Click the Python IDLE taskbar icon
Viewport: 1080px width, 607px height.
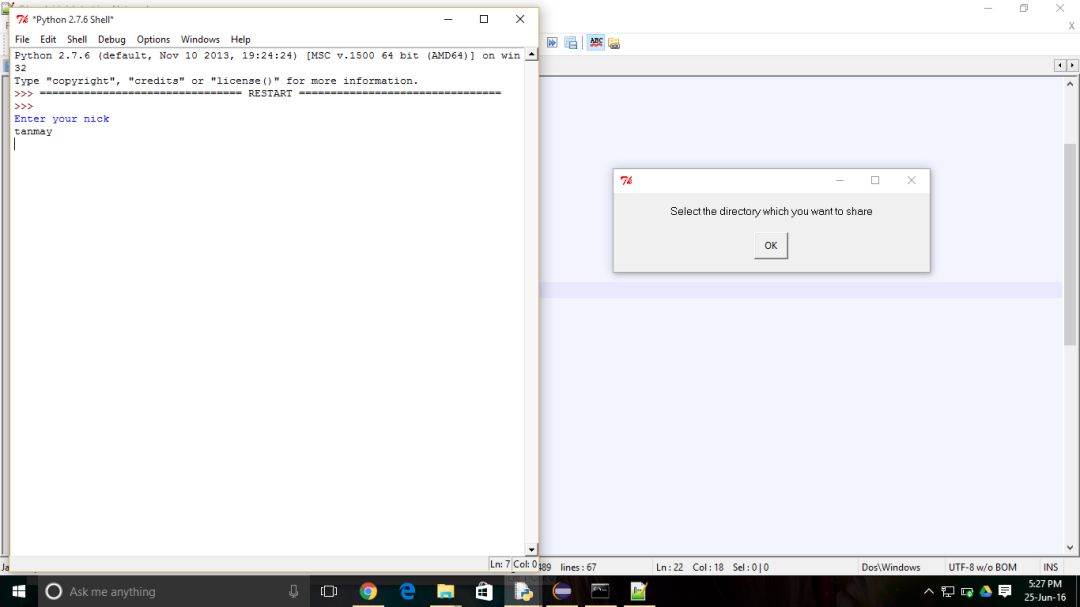[x=523, y=591]
